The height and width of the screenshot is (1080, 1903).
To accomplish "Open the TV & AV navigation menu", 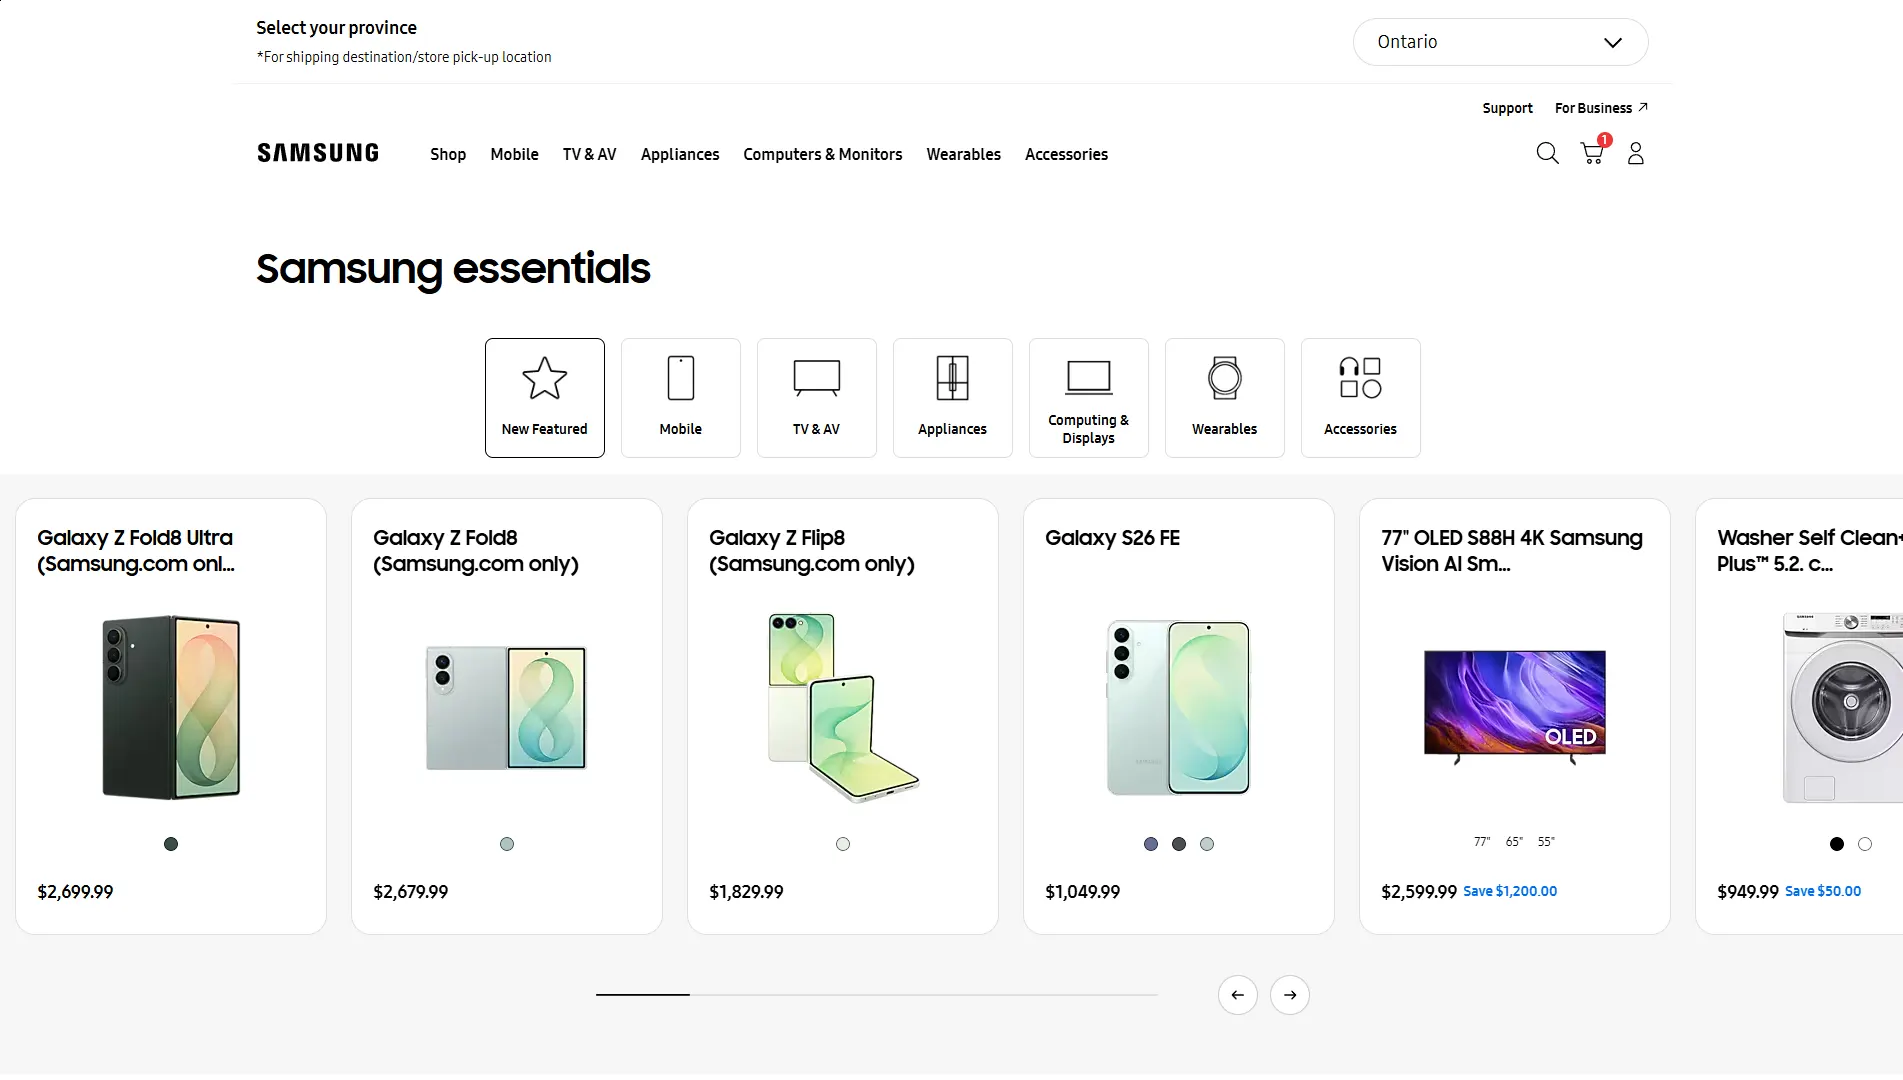I will click(x=589, y=154).
